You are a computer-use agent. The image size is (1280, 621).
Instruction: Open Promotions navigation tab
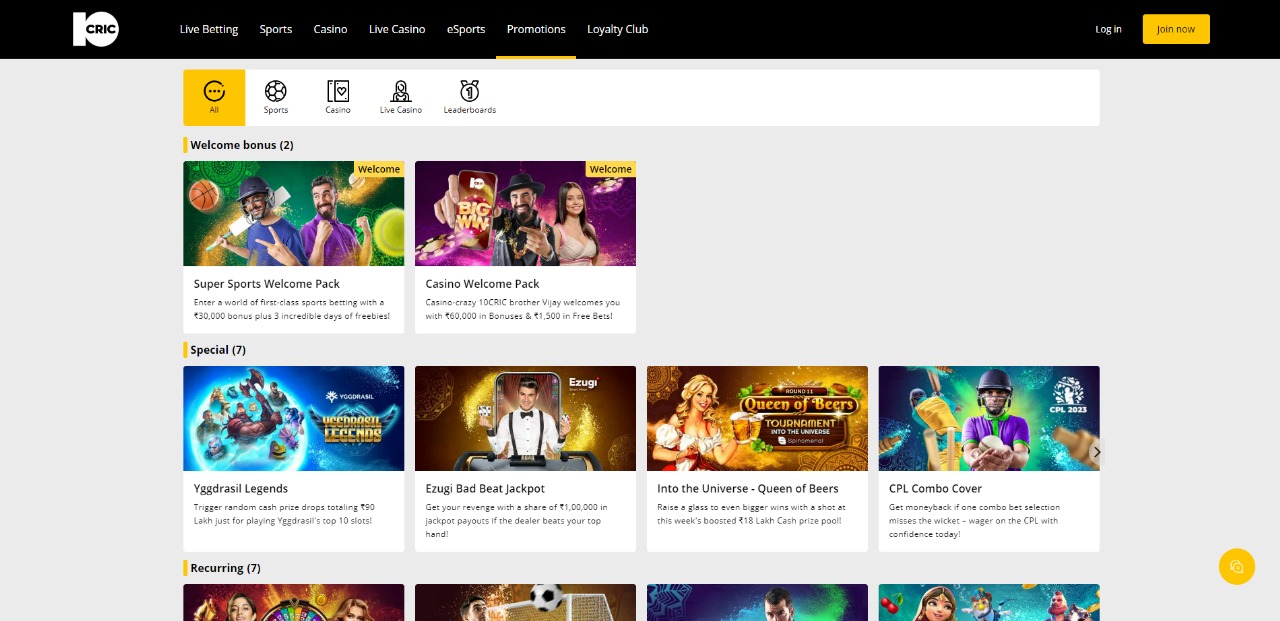(536, 29)
